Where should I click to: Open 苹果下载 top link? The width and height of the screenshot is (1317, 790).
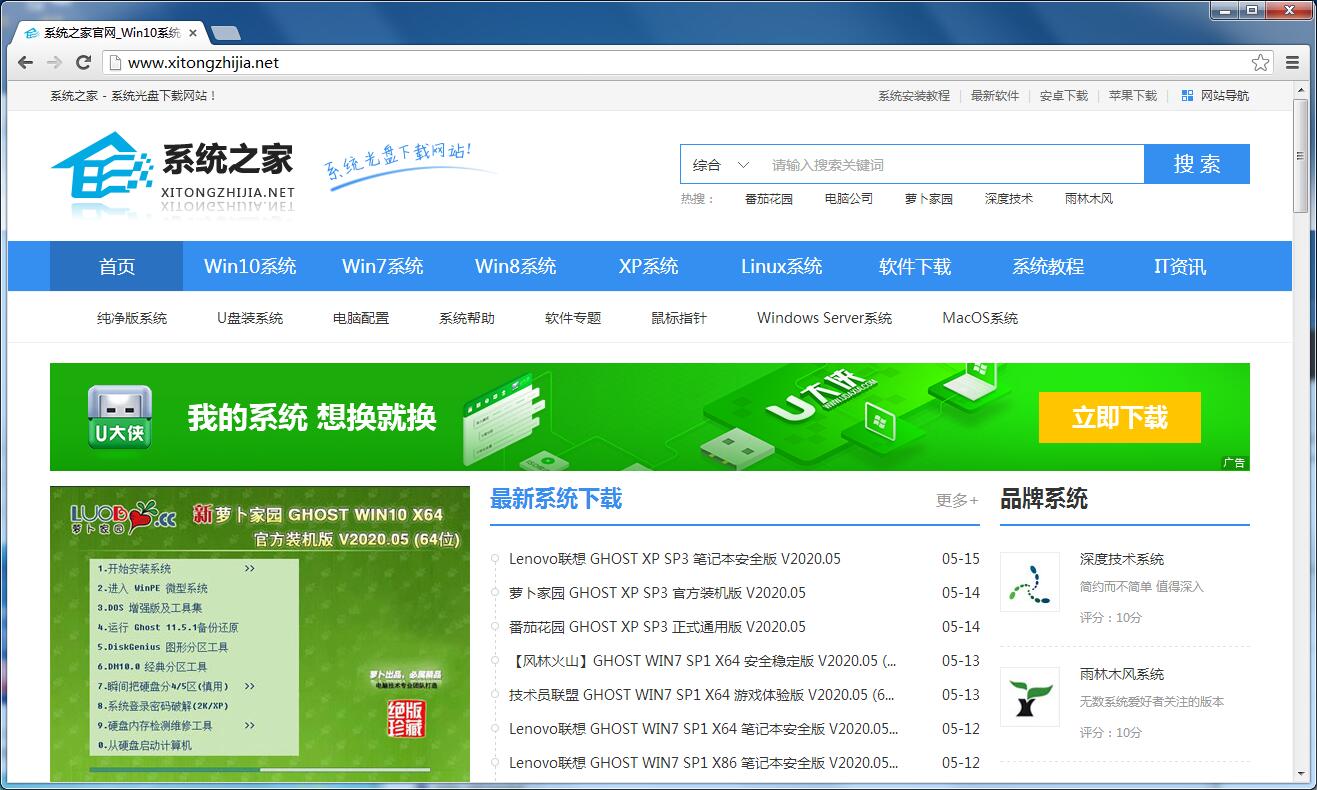point(1133,96)
